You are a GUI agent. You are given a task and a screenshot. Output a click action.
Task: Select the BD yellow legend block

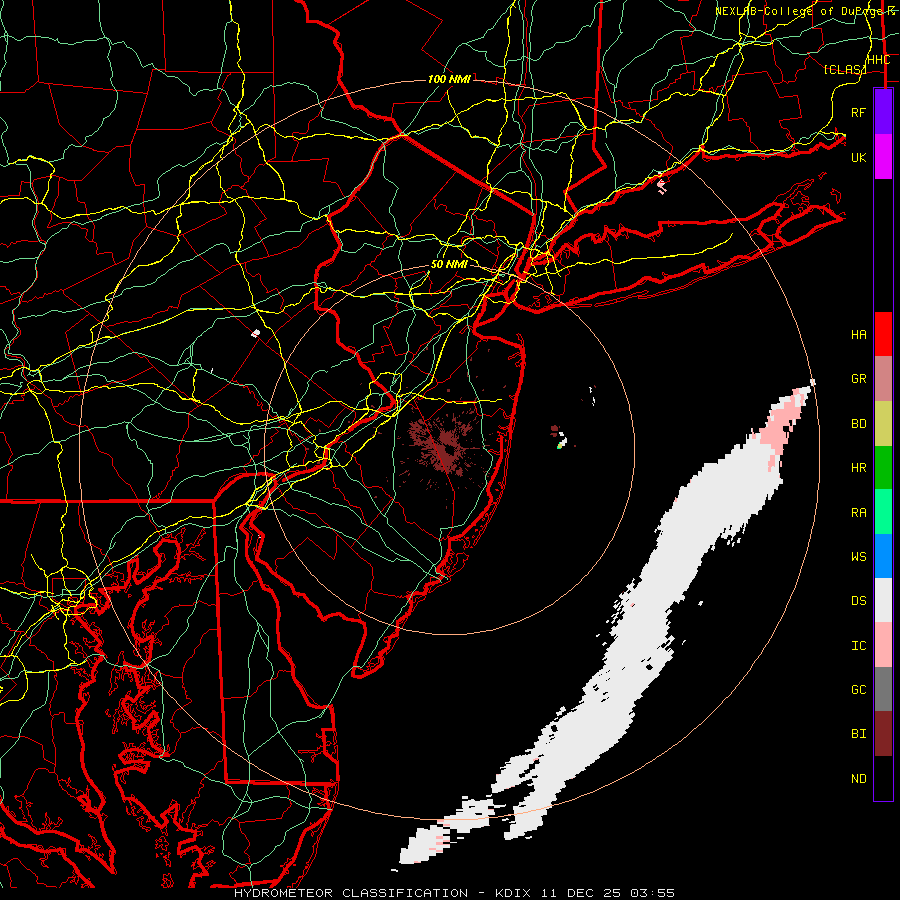883,424
